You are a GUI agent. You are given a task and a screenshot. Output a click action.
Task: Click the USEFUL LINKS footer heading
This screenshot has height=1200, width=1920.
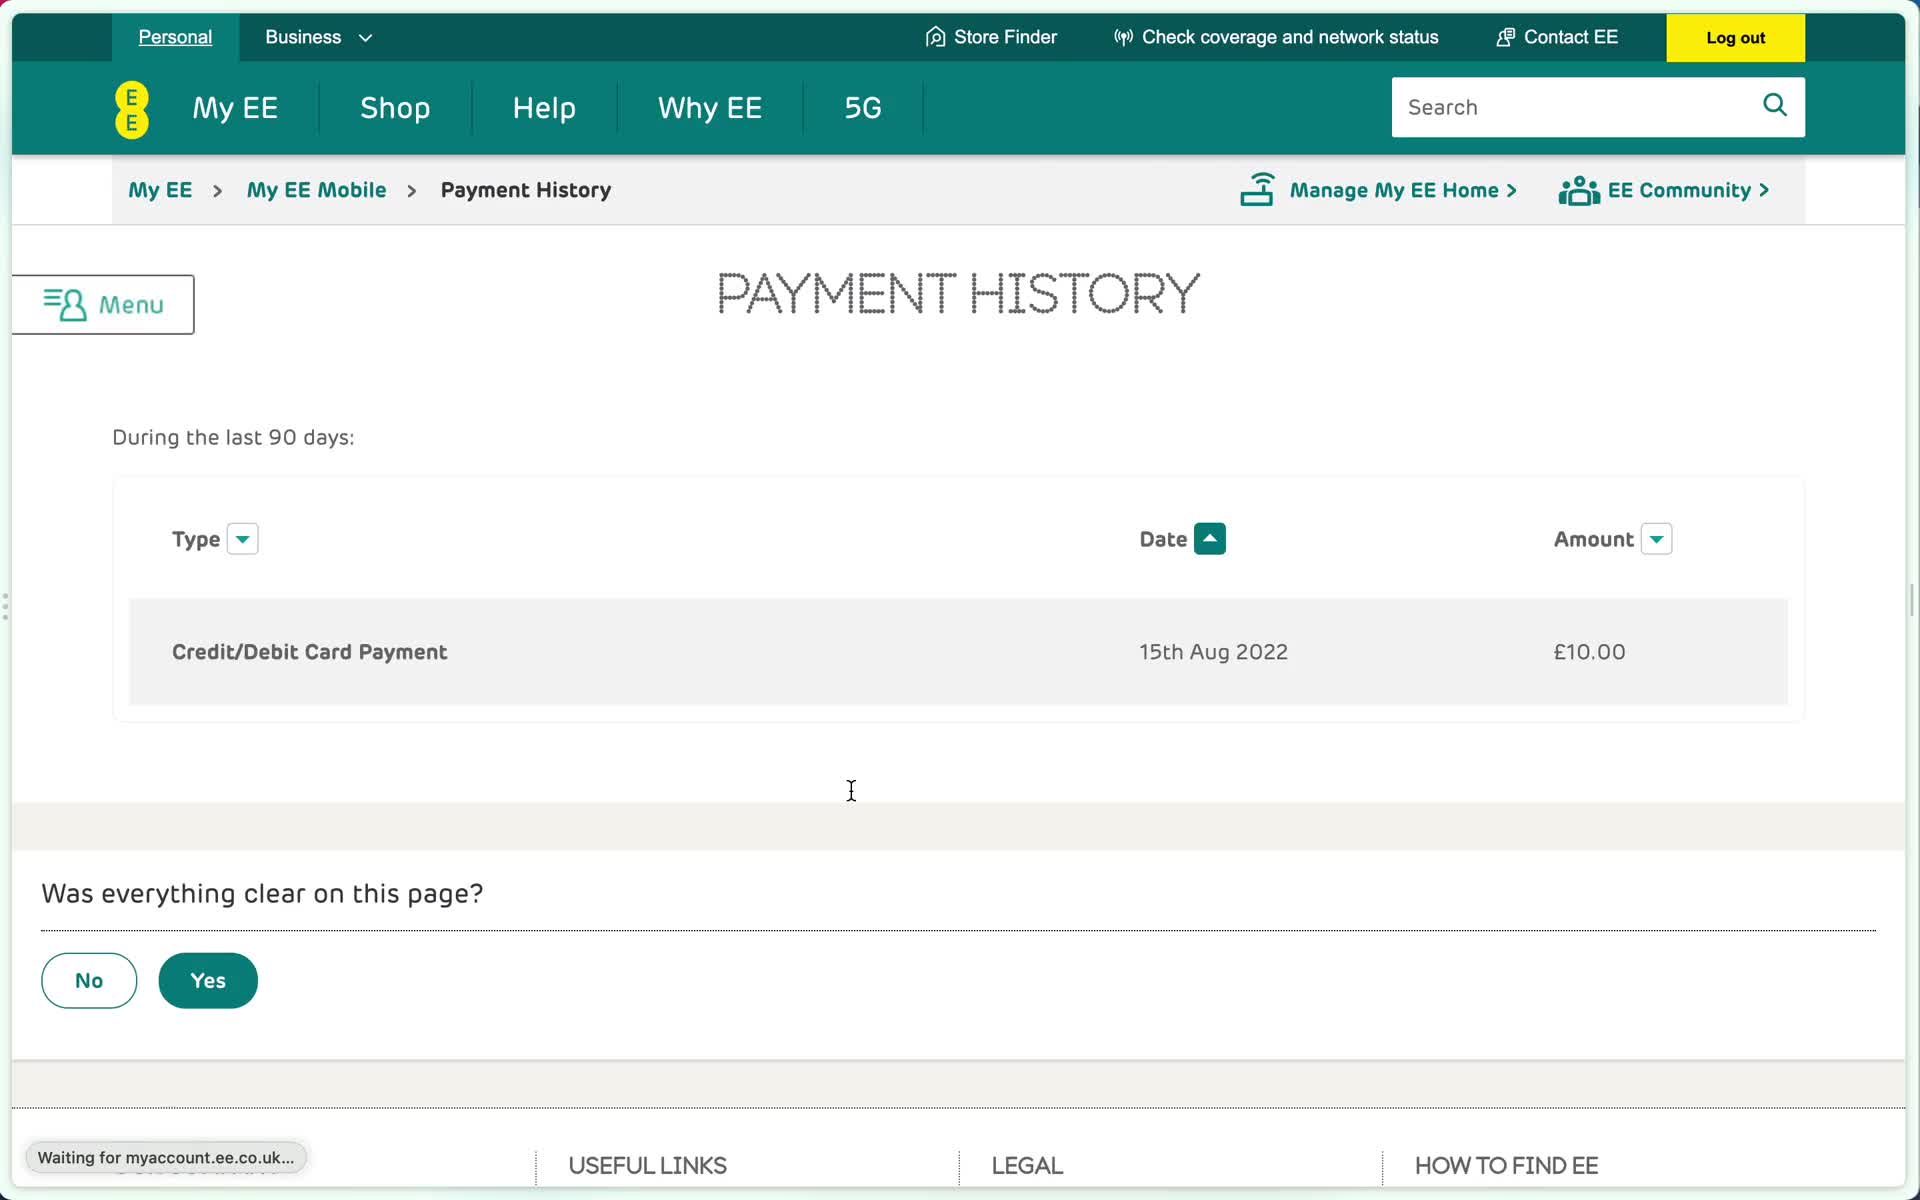point(647,1166)
